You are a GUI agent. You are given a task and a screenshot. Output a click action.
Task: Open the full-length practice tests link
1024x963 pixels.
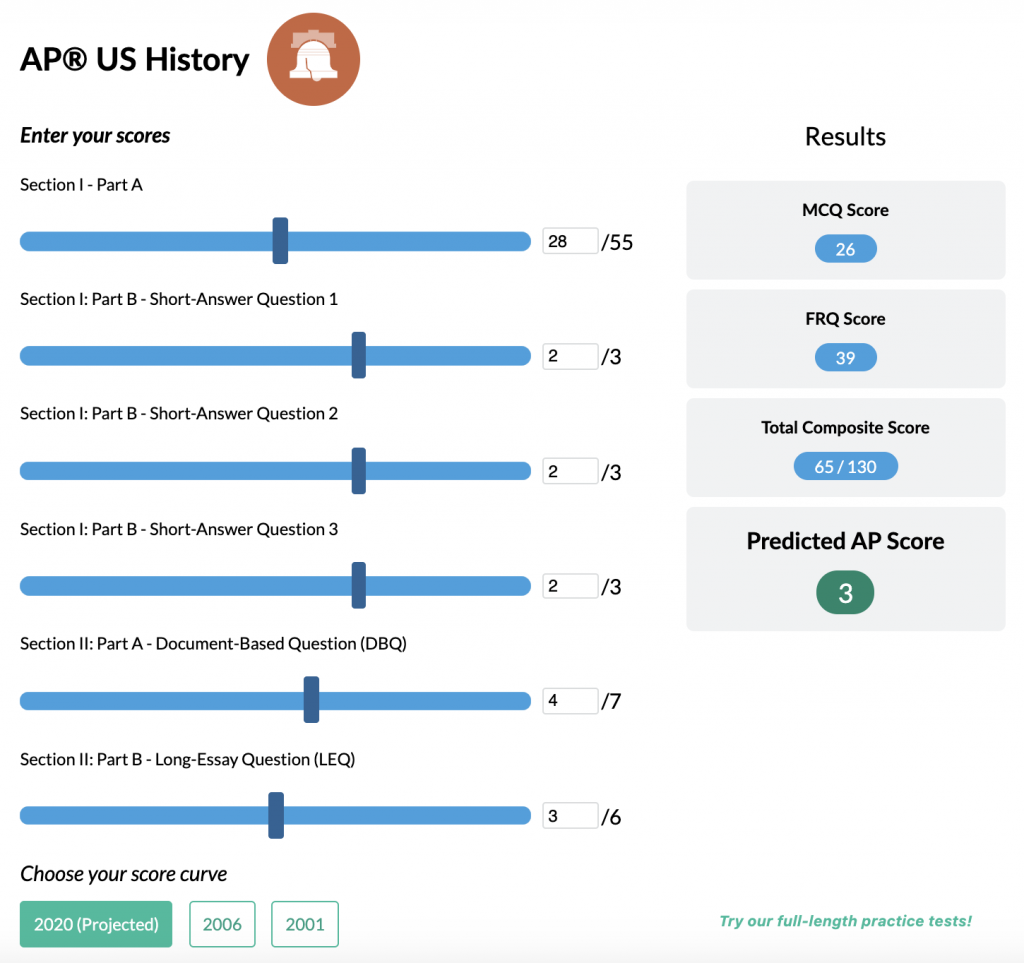tap(845, 921)
